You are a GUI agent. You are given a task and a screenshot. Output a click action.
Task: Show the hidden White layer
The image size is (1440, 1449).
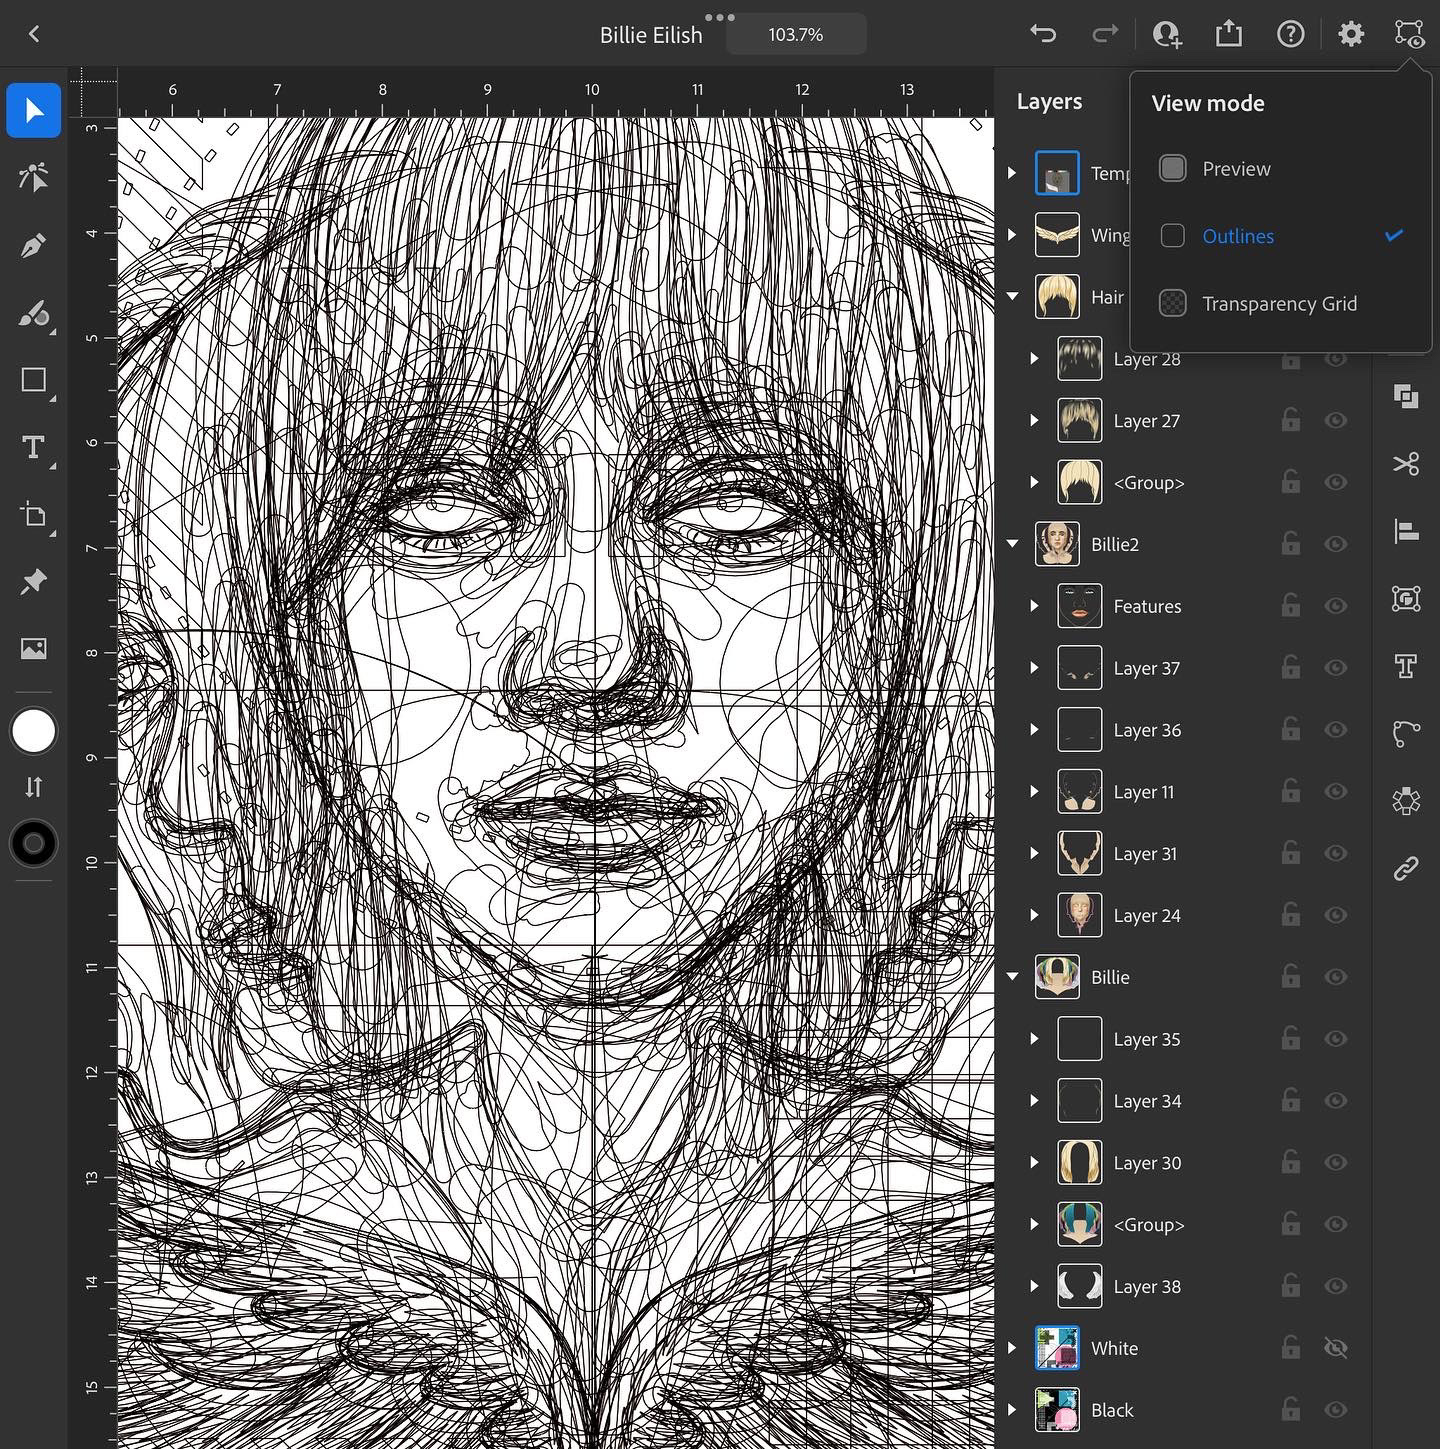click(1335, 1348)
